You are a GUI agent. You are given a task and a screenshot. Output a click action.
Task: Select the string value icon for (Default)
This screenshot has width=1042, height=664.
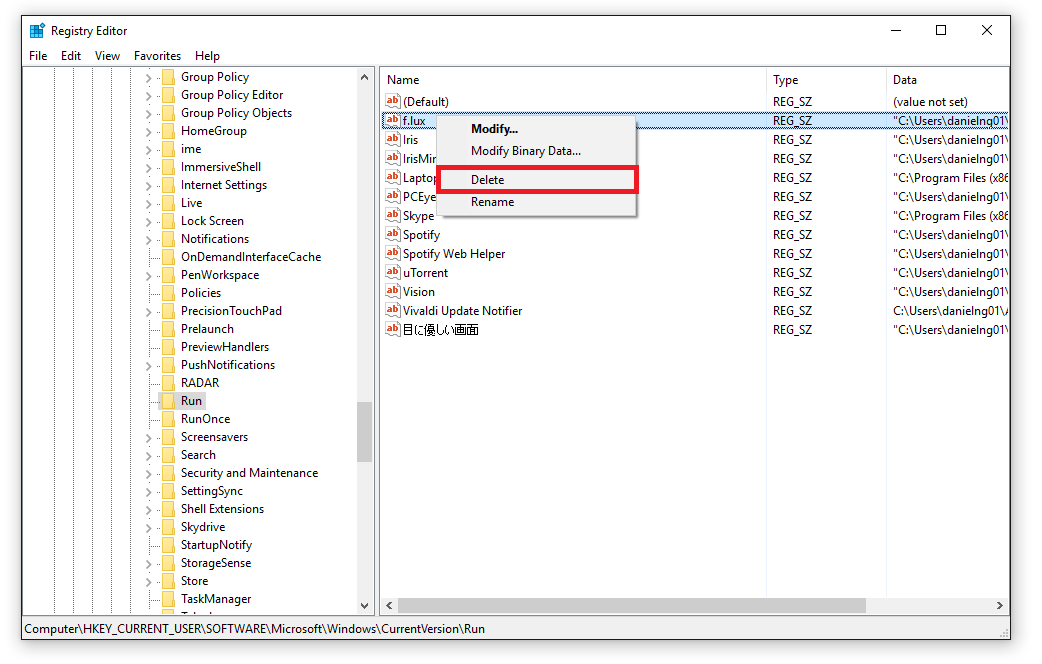point(393,101)
